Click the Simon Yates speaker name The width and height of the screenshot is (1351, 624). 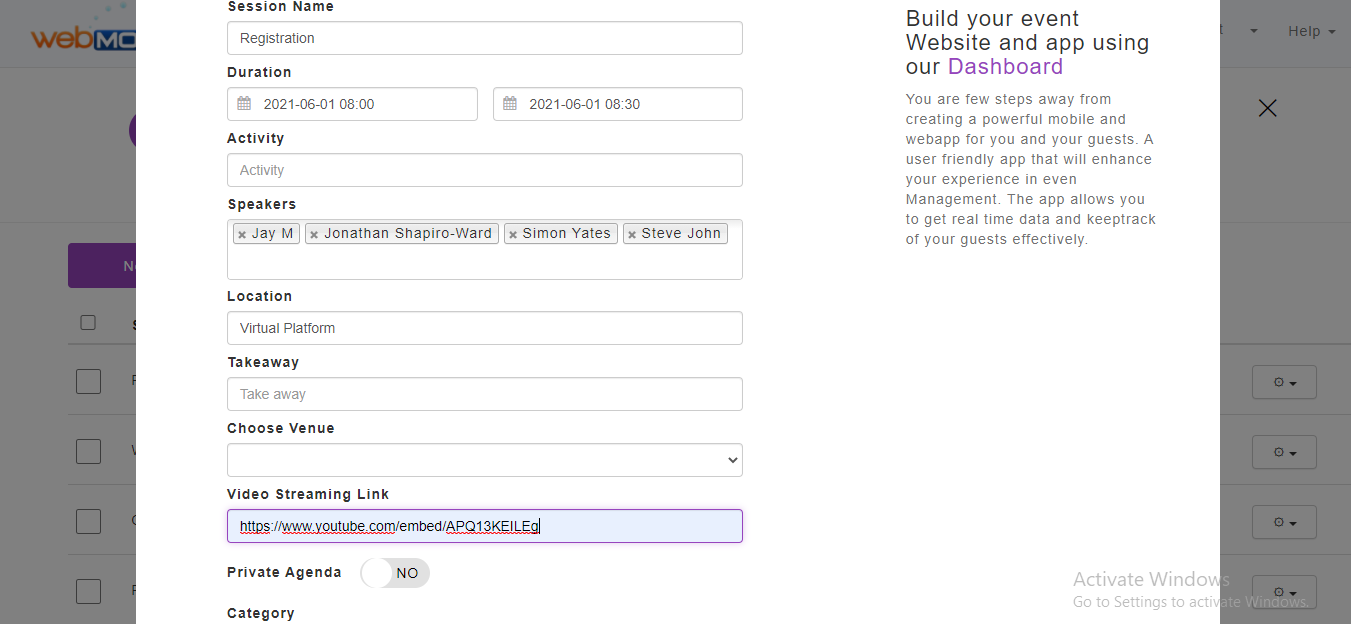click(566, 233)
